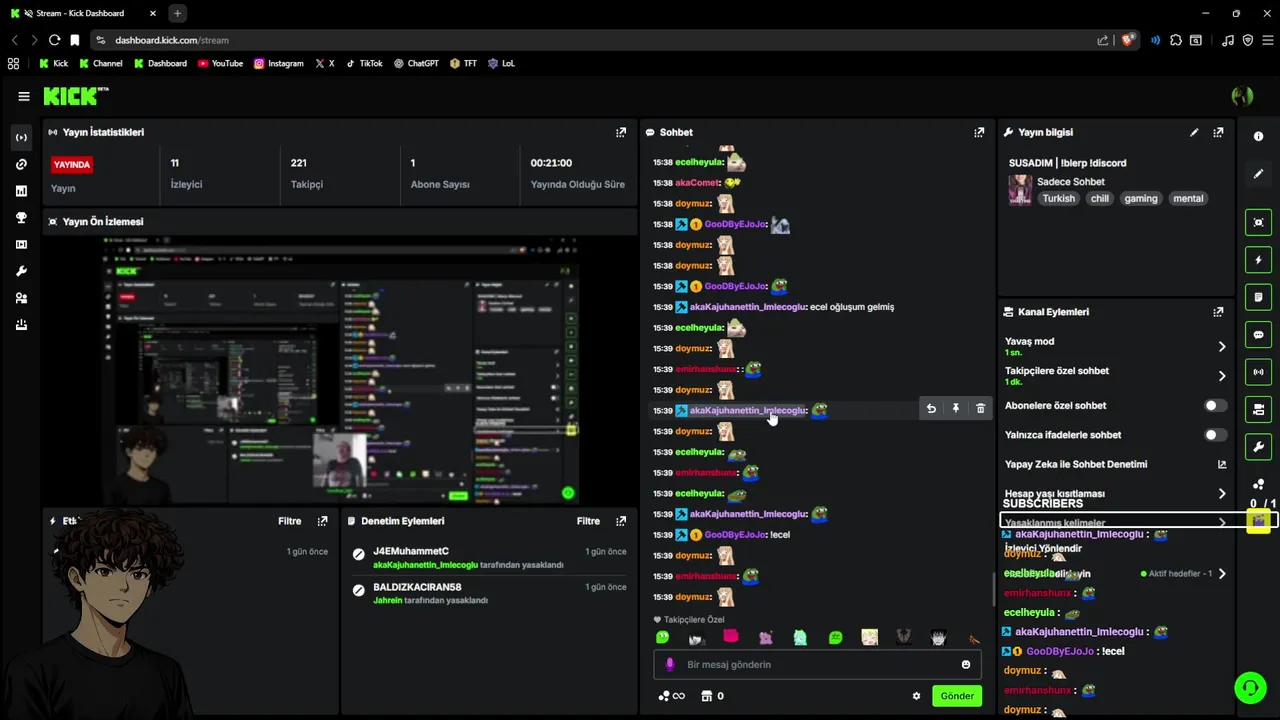Open the ChatGPT bookmark
Screen dimensions: 1280x720
[x=416, y=63]
